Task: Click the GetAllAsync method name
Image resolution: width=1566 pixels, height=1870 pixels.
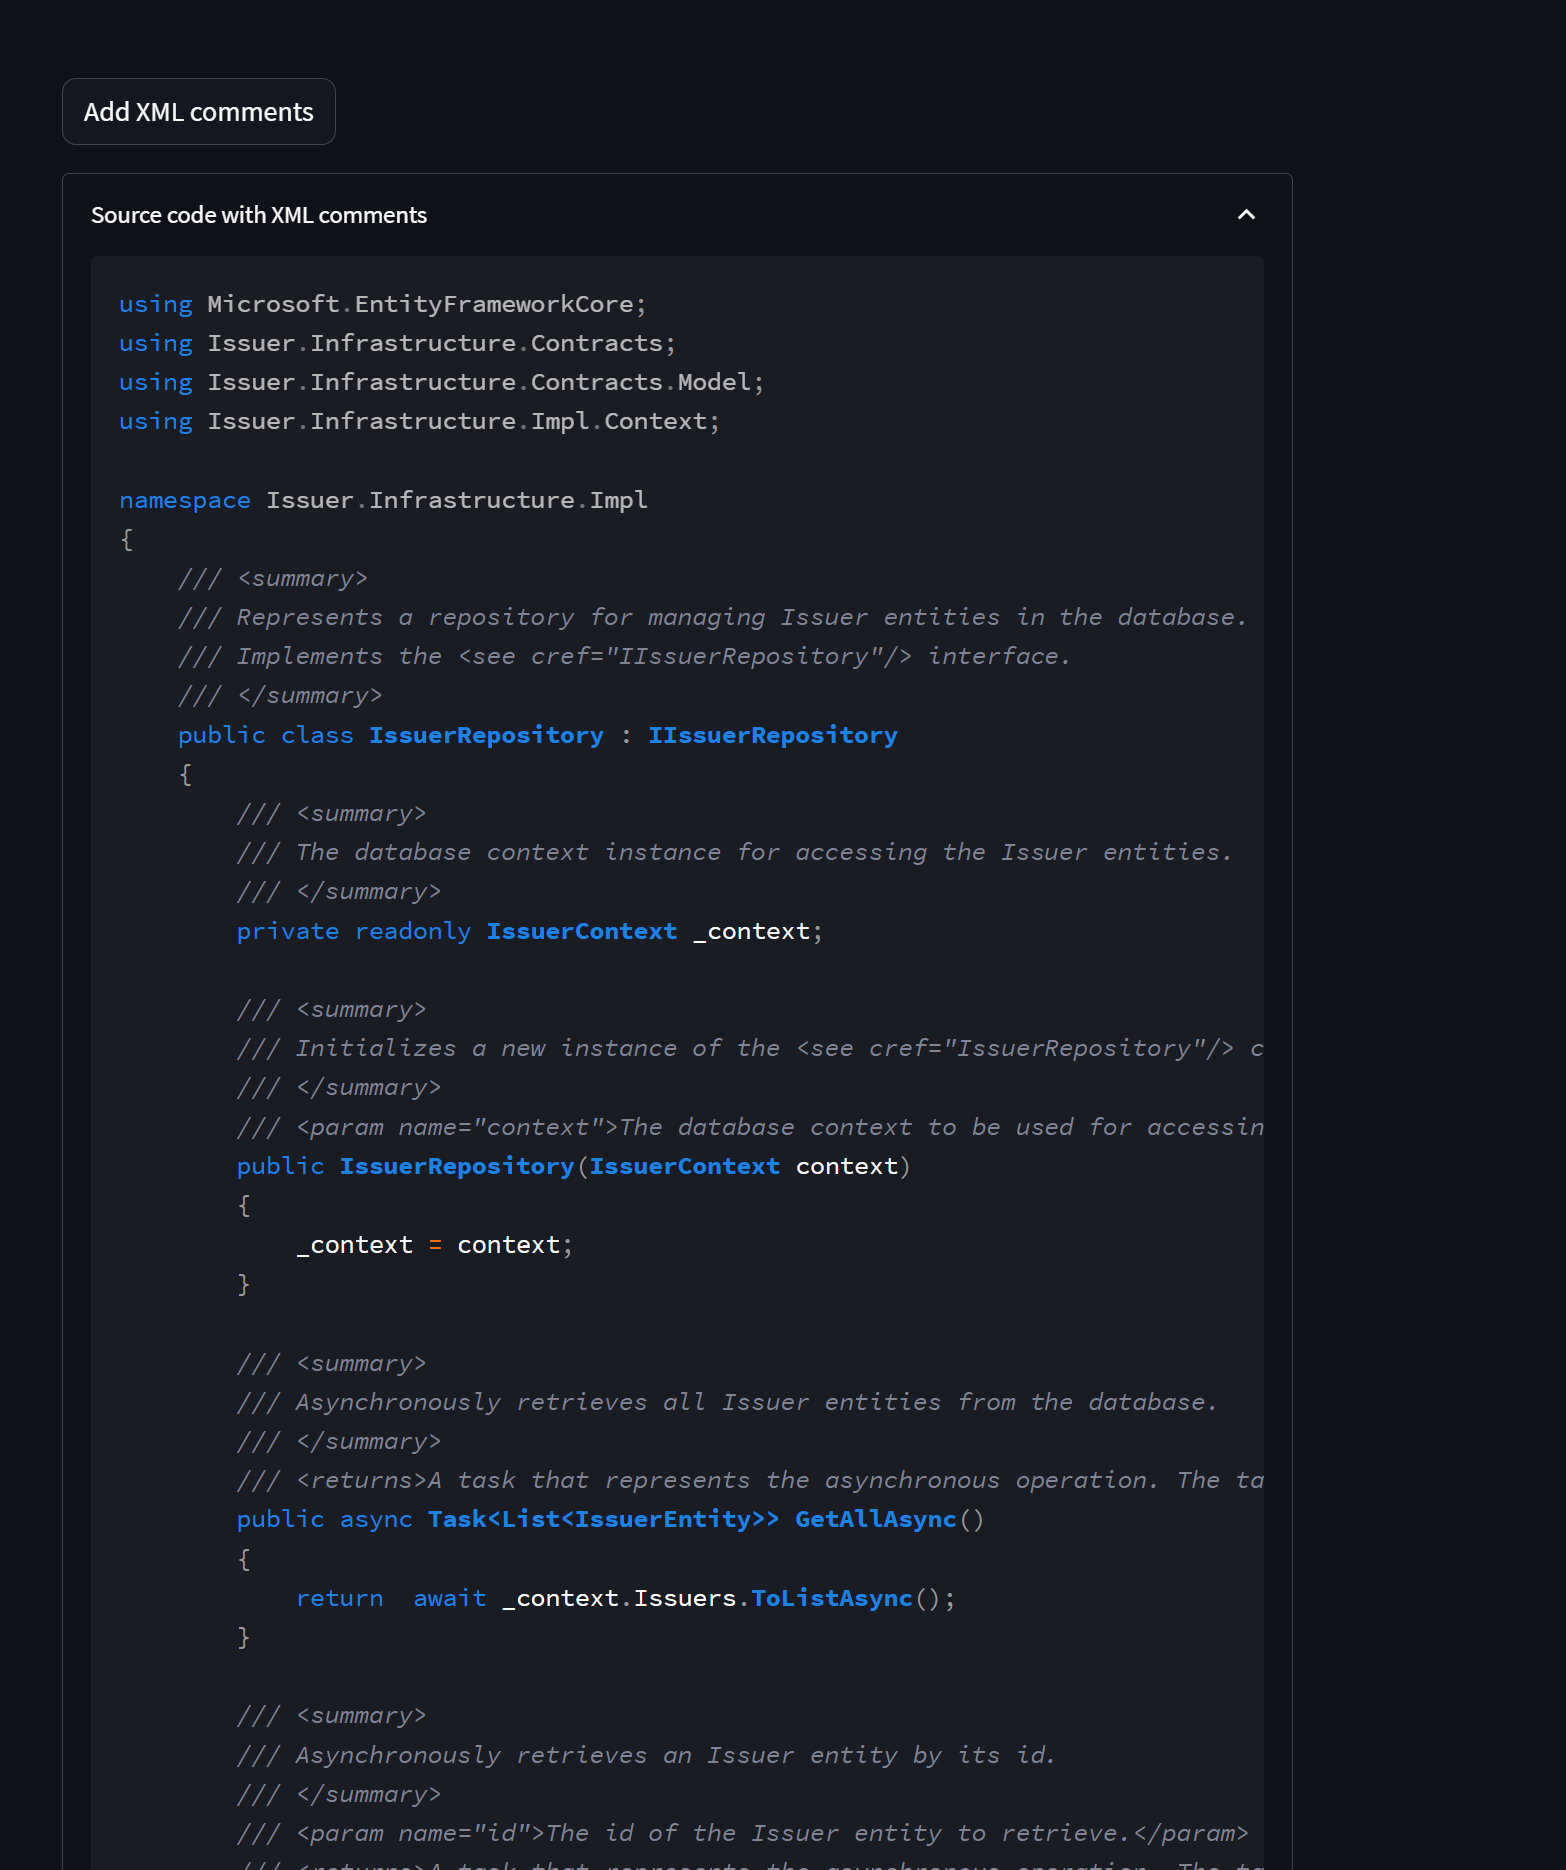Action: click(876, 1519)
